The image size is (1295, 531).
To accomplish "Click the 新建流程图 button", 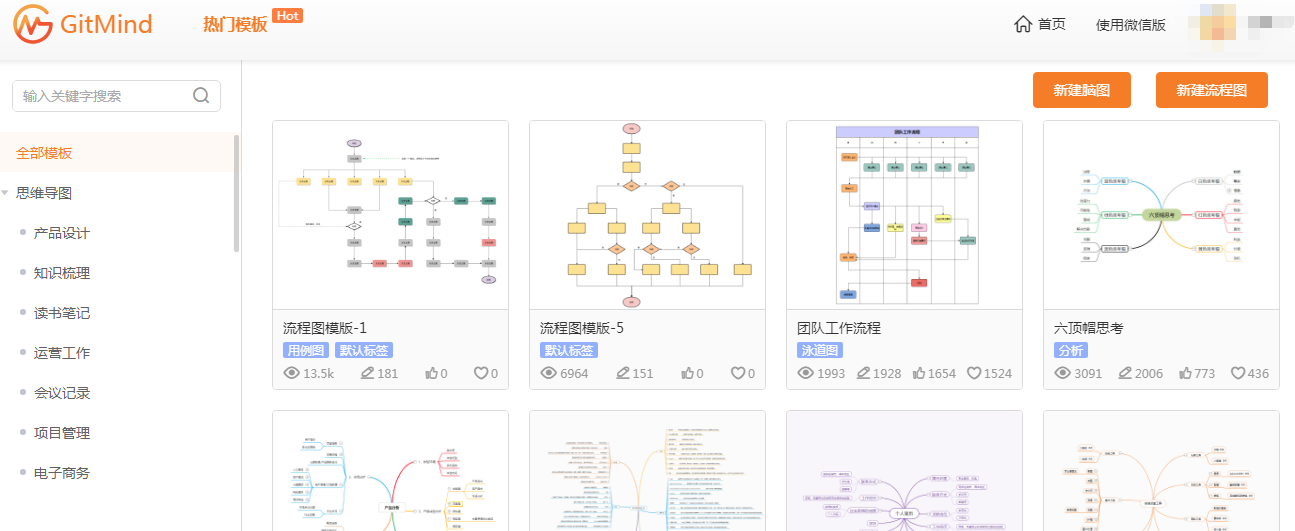I will pos(1211,90).
